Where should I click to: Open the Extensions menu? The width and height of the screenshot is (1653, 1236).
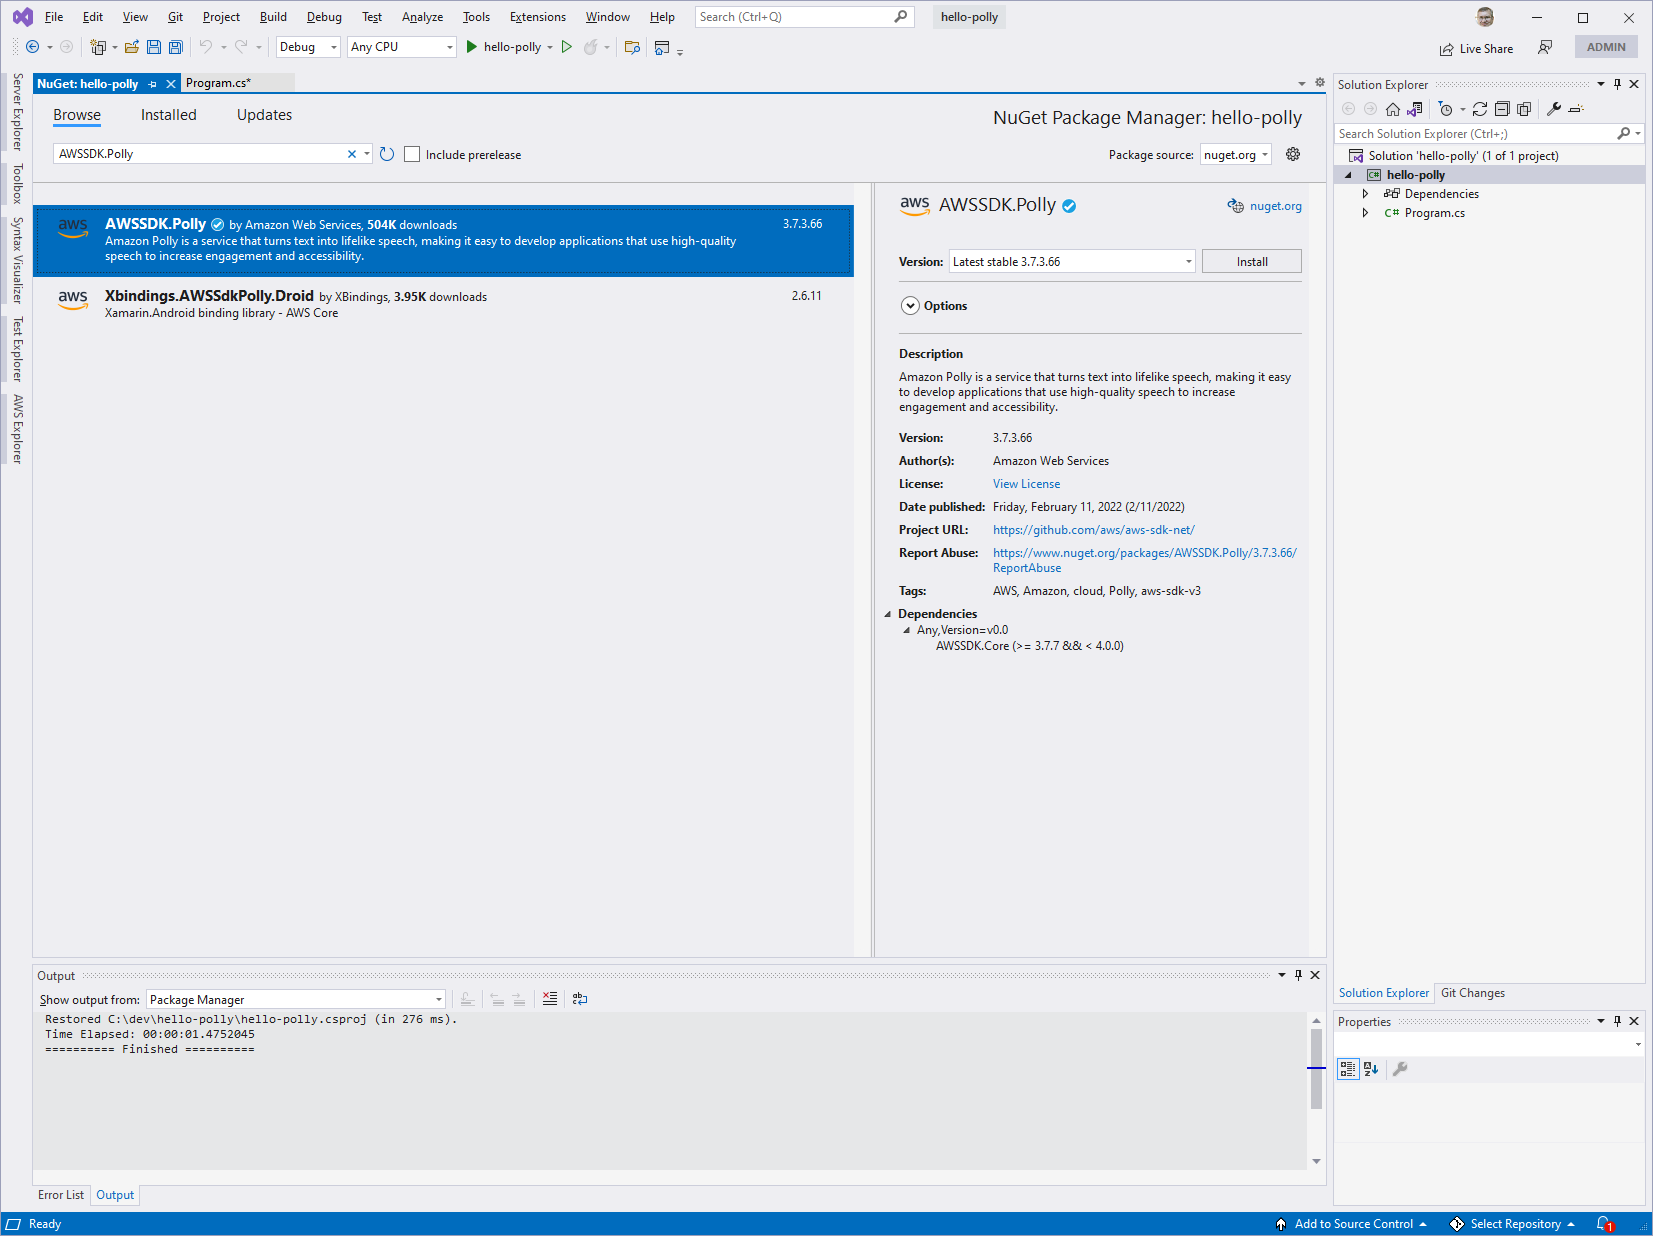[x=538, y=17]
